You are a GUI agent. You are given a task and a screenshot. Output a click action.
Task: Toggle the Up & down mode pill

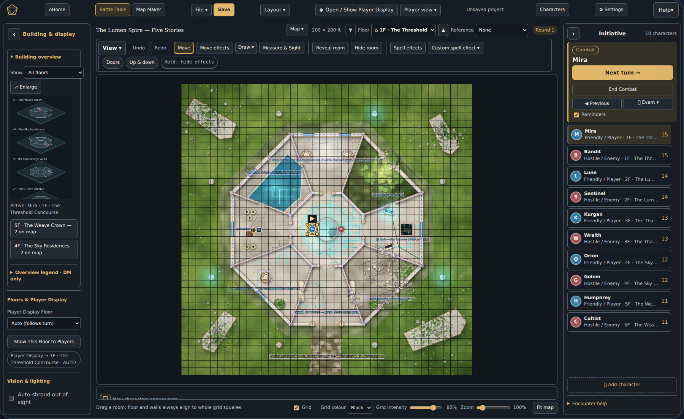[142, 62]
